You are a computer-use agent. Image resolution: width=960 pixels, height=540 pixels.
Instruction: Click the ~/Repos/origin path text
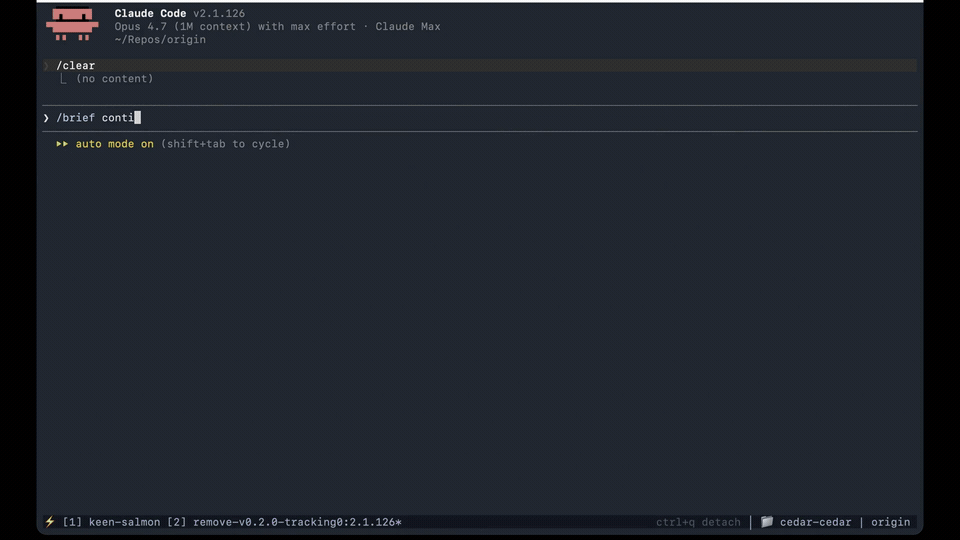(x=160, y=39)
